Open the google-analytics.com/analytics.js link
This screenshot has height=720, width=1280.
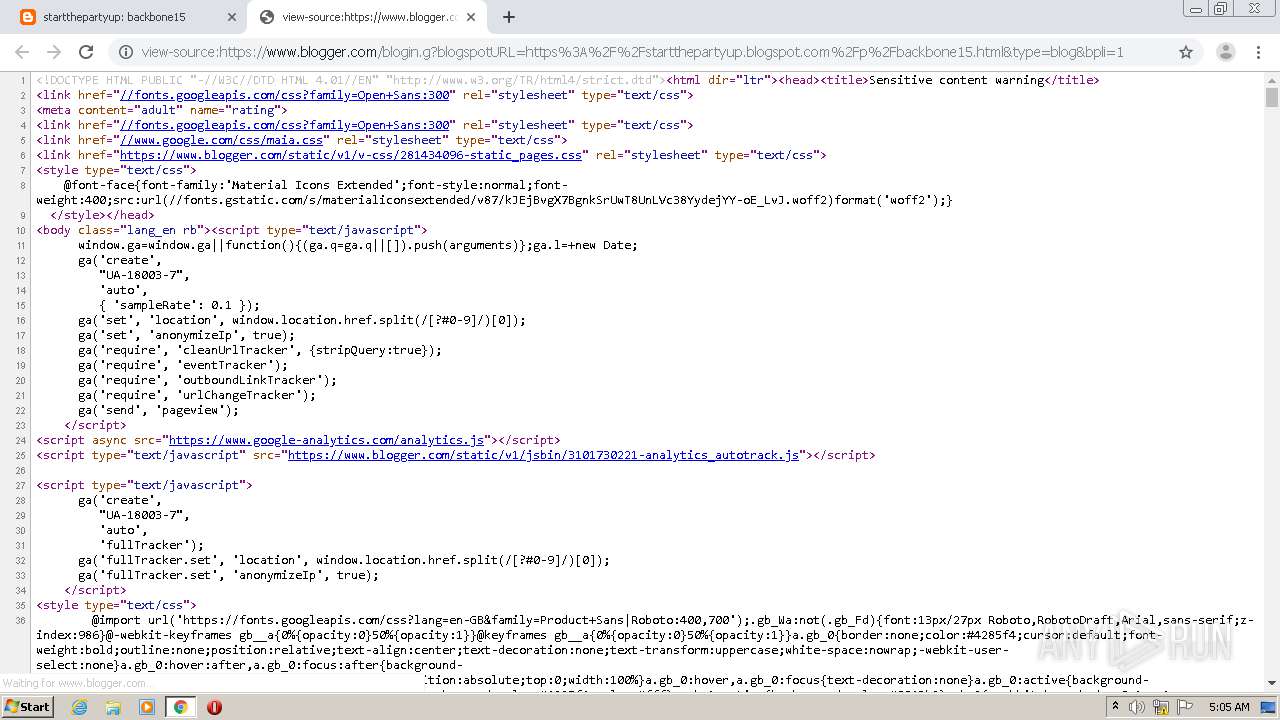click(326, 440)
